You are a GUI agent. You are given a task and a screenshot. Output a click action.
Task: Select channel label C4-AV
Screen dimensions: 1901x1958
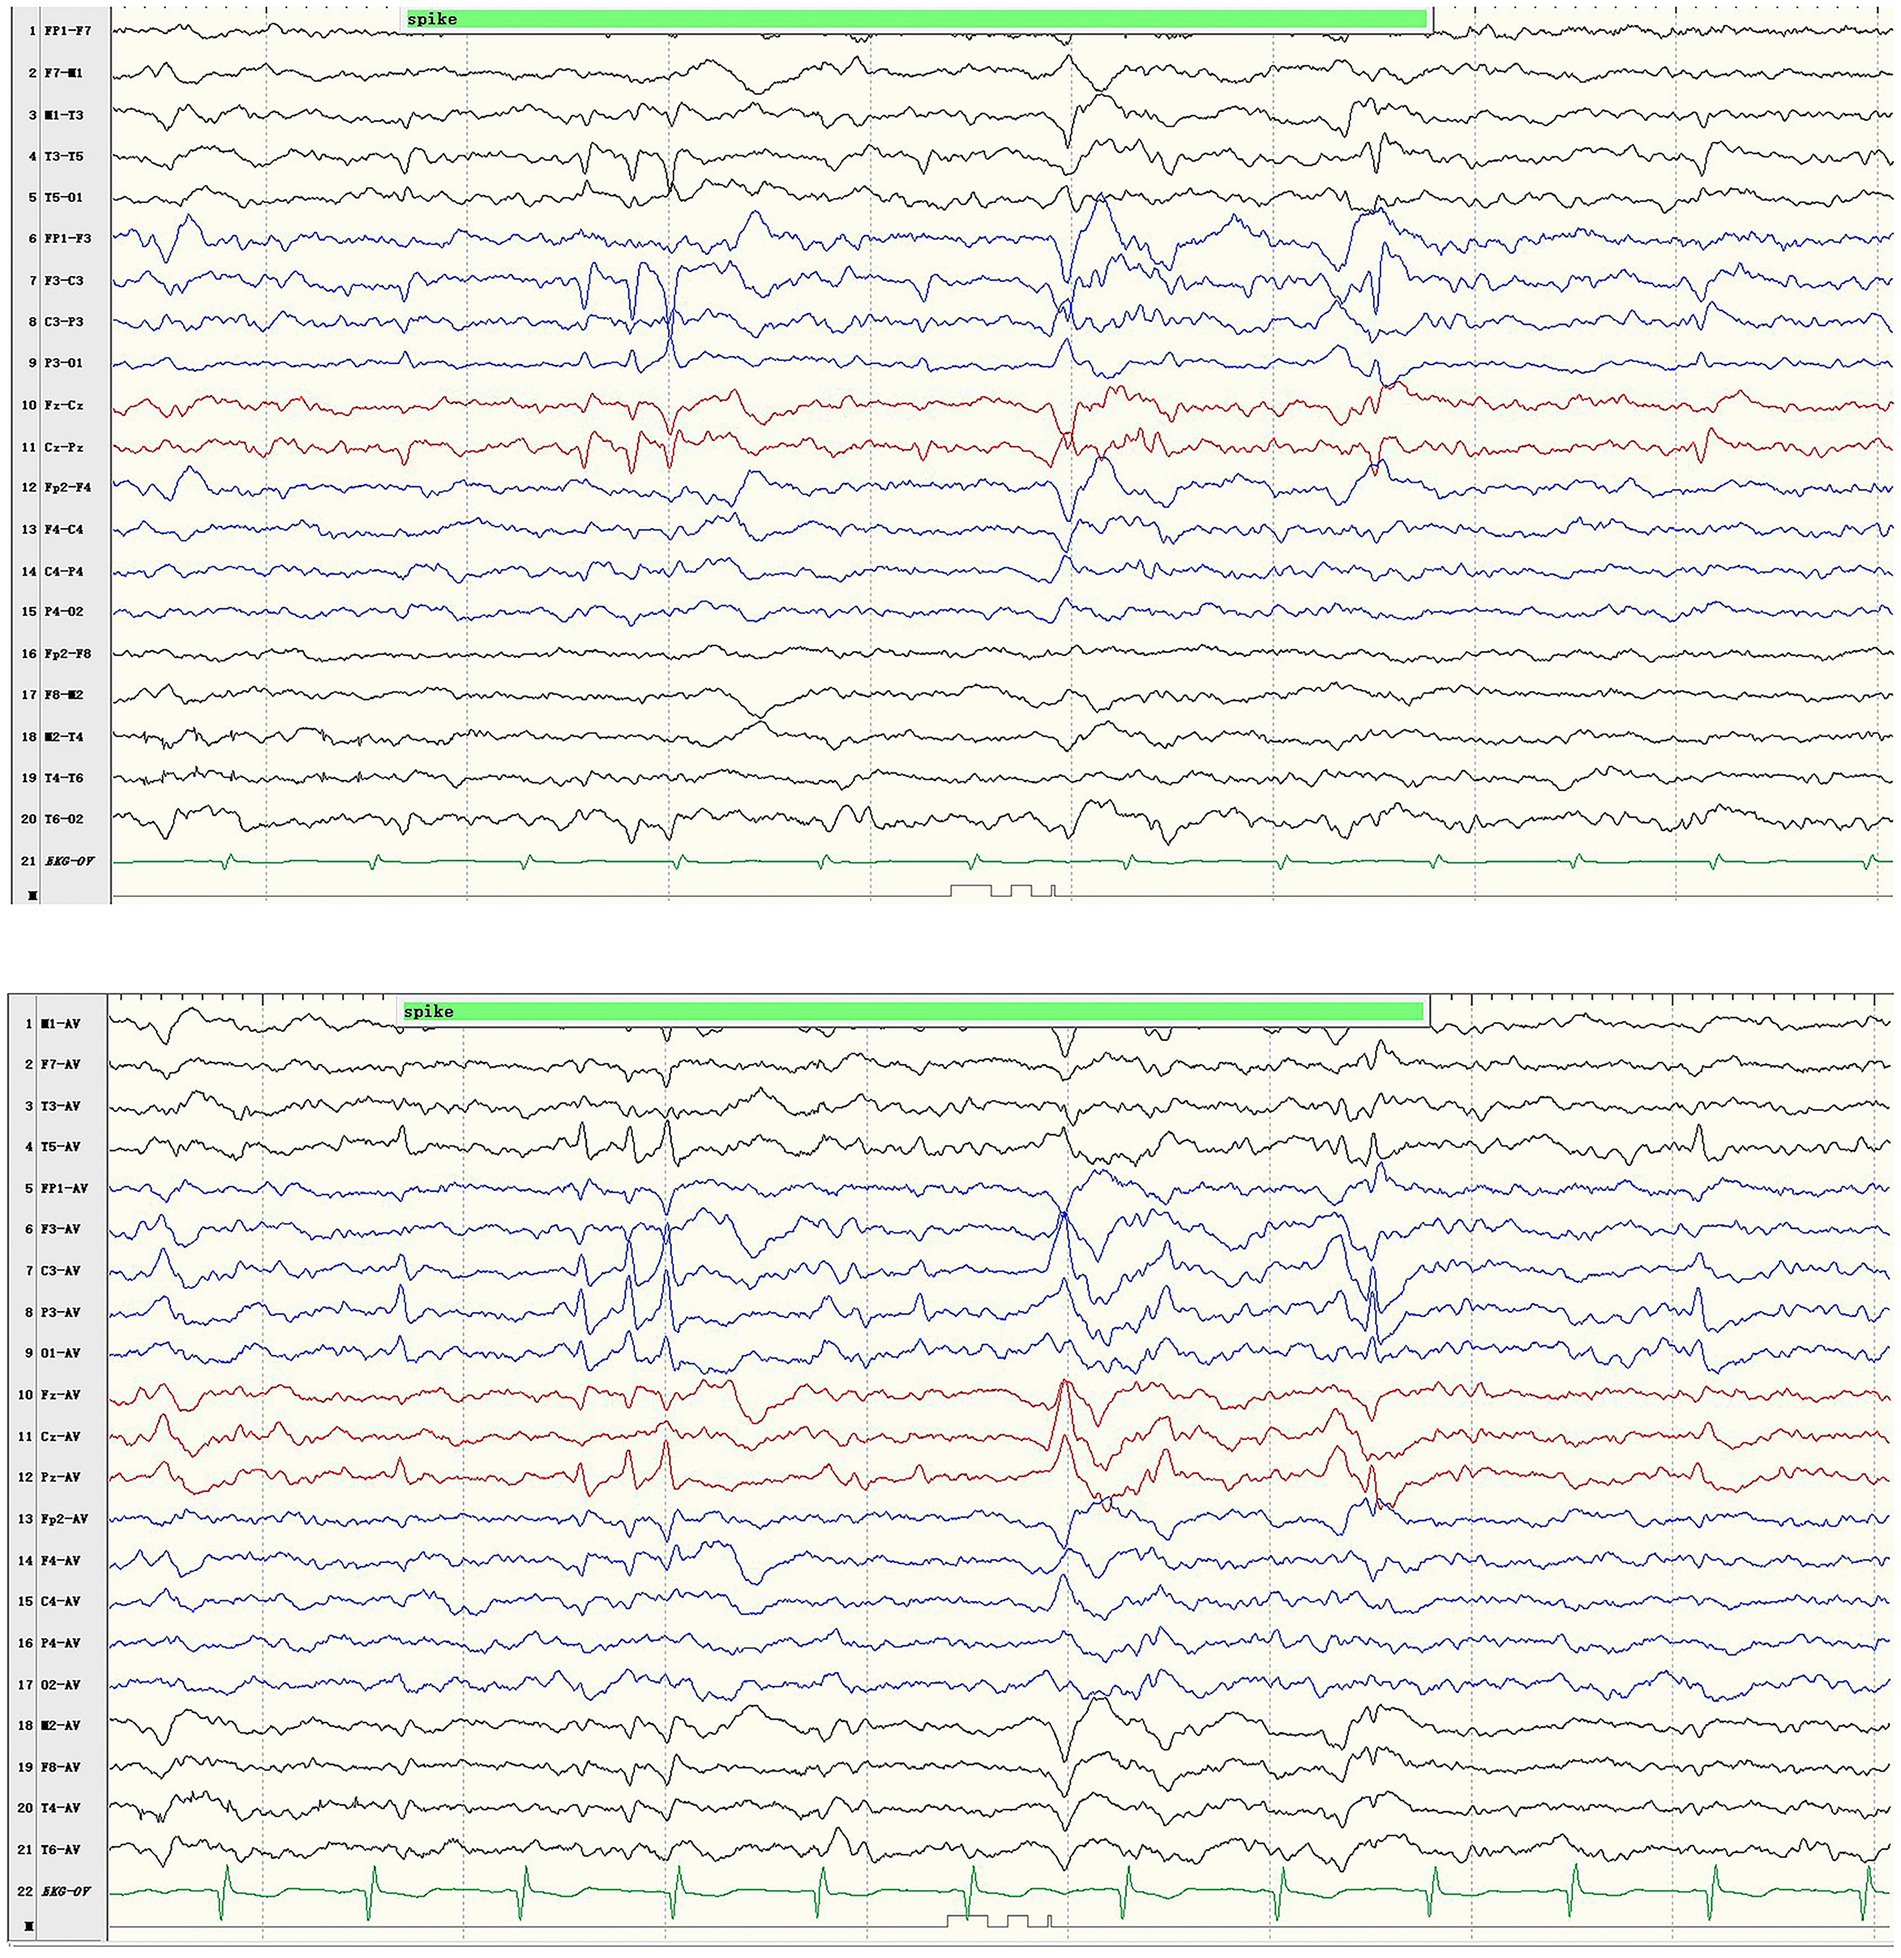coord(60,1601)
